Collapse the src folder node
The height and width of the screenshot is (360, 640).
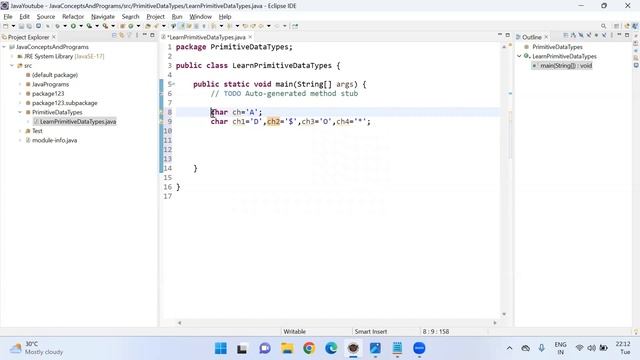pyautogui.click(x=12, y=66)
